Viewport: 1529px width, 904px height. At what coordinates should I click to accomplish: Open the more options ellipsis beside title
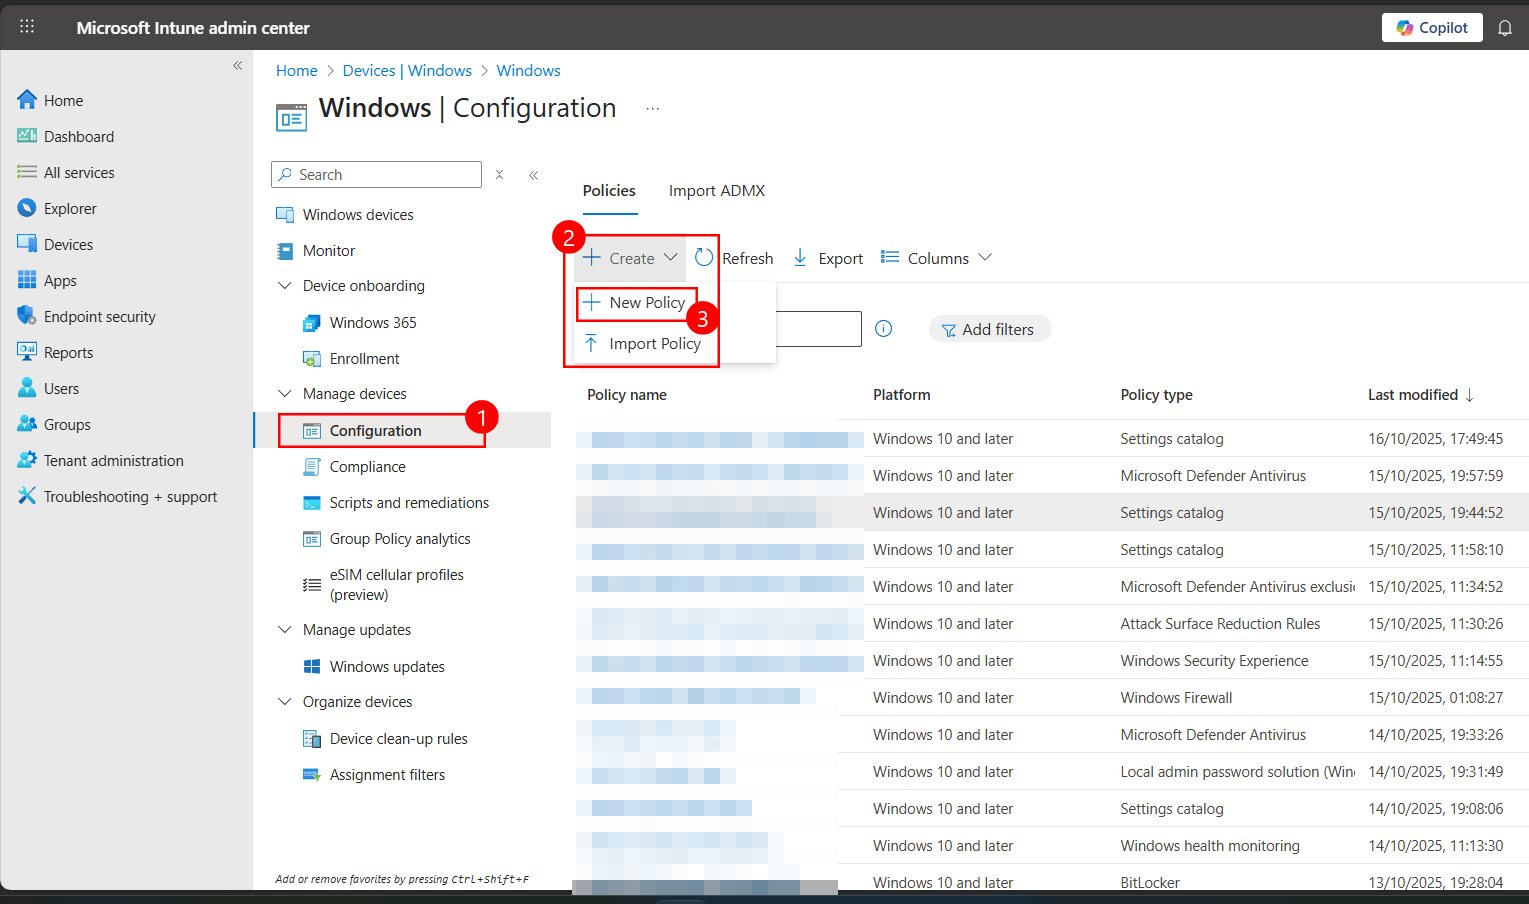point(652,109)
